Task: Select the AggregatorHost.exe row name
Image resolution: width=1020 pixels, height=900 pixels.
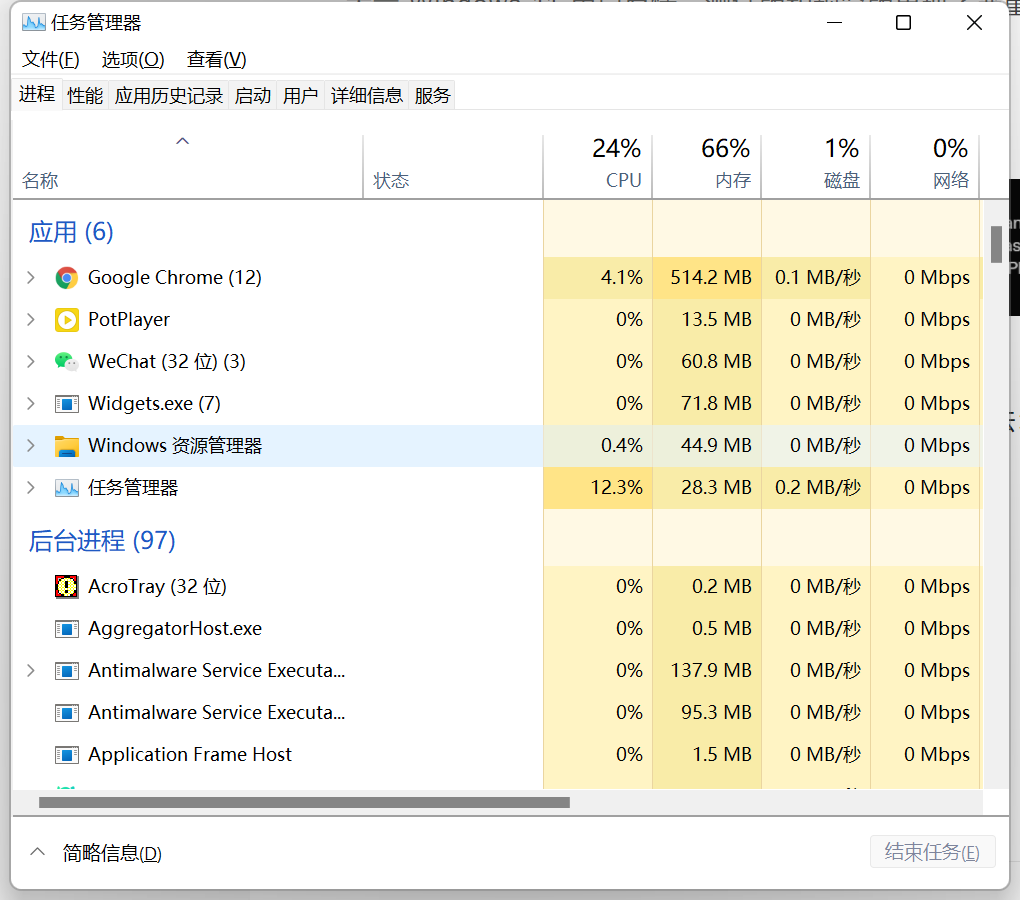Action: pyautogui.click(x=175, y=629)
